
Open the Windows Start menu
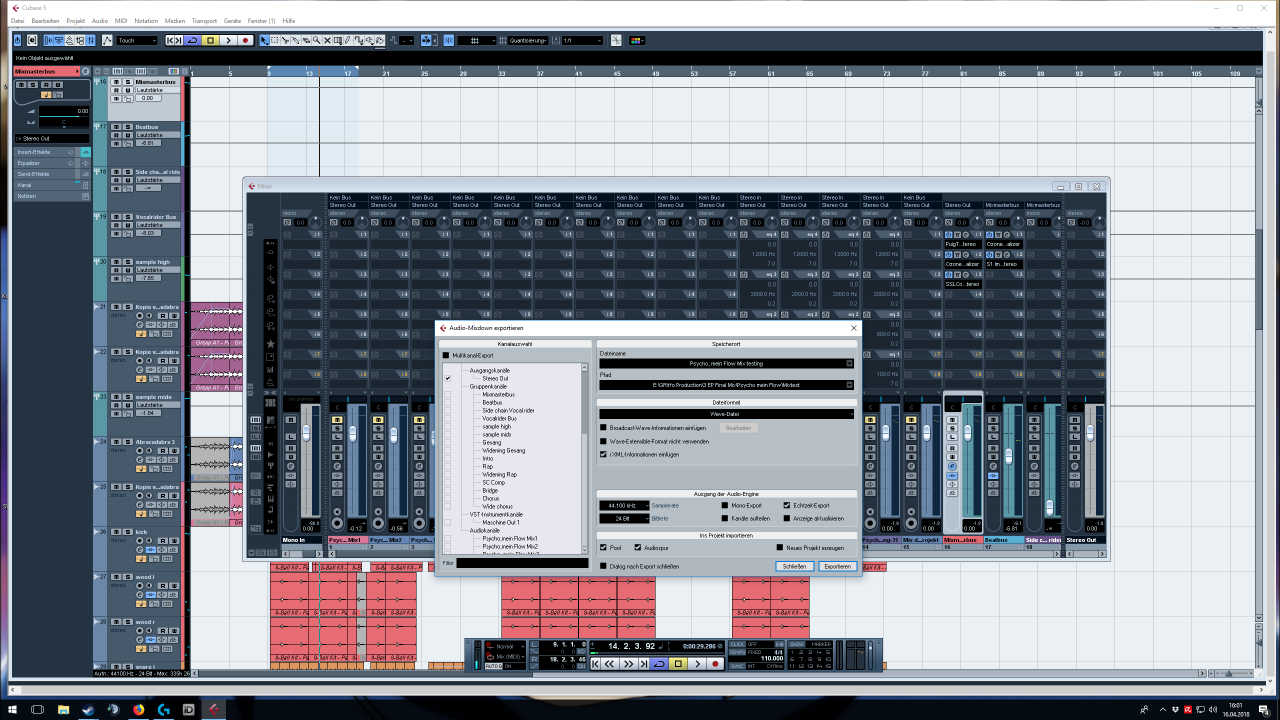point(11,709)
